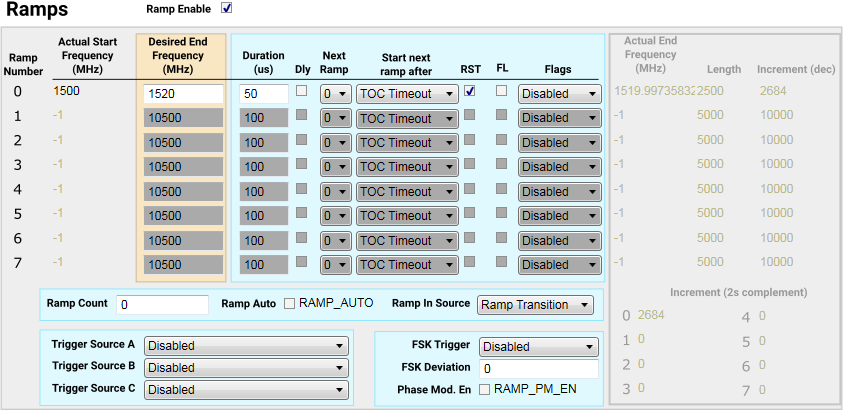The image size is (843, 411).
Task: Click the Flags column header
Action: (x=558, y=69)
